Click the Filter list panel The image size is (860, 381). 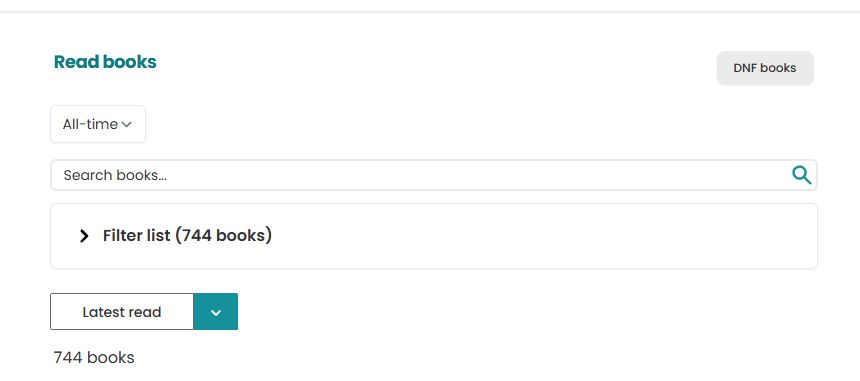click(x=433, y=236)
